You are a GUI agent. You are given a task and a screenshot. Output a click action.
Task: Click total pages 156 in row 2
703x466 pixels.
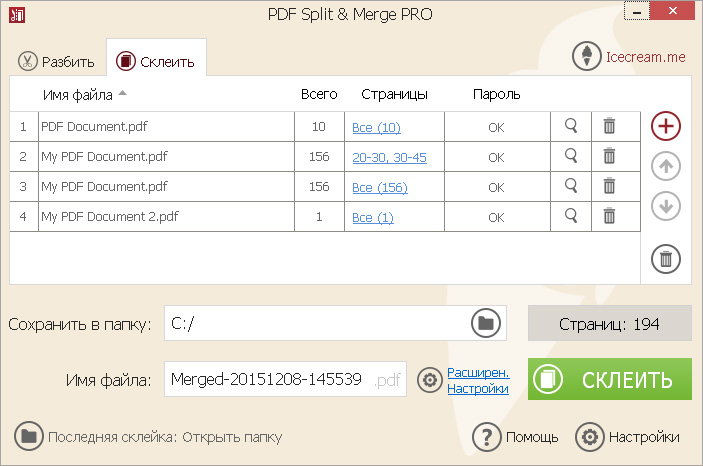tap(319, 157)
